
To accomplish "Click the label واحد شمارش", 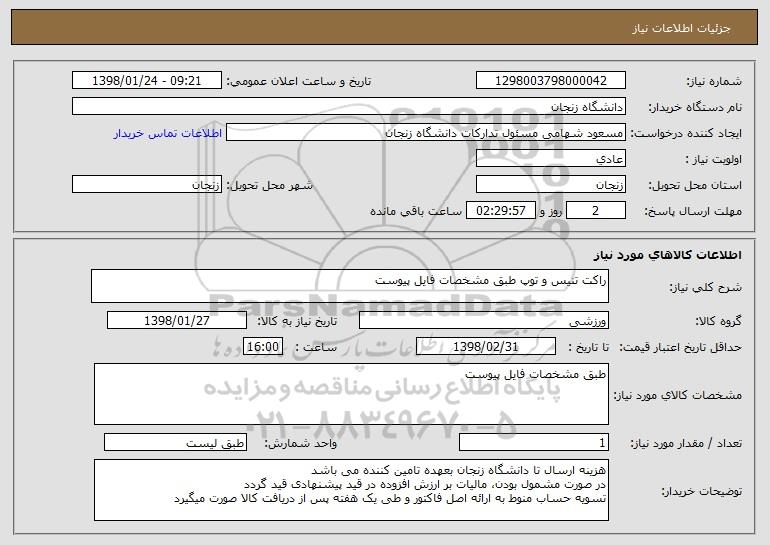I will pyautogui.click(x=301, y=443).
